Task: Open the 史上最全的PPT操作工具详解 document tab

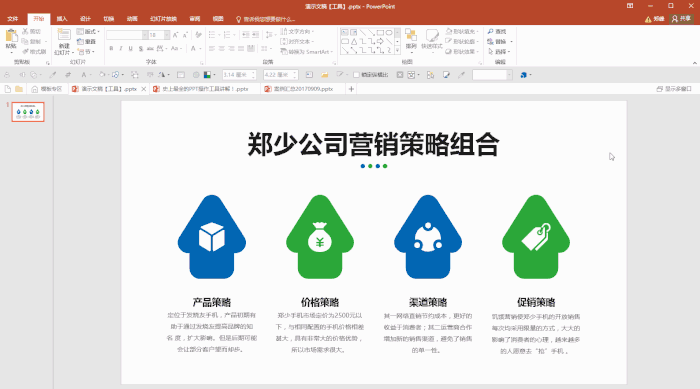Action: click(205, 89)
